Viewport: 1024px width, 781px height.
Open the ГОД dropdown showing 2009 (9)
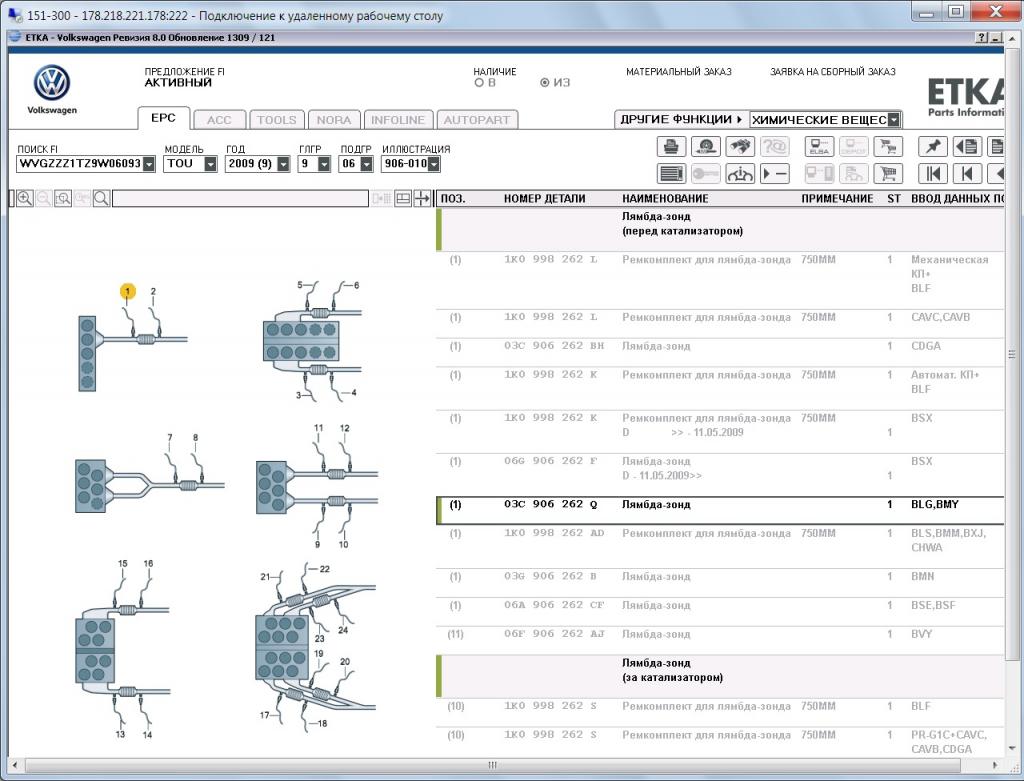283,164
